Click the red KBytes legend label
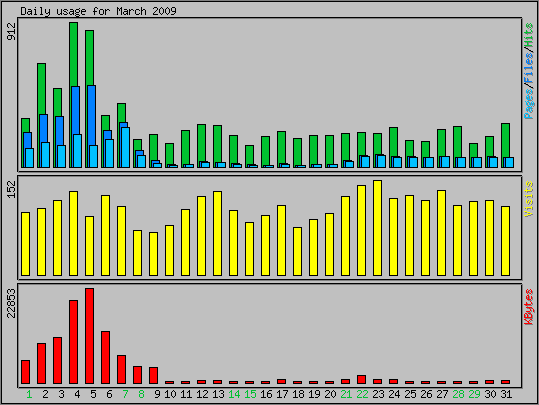The image size is (539, 405). click(529, 307)
